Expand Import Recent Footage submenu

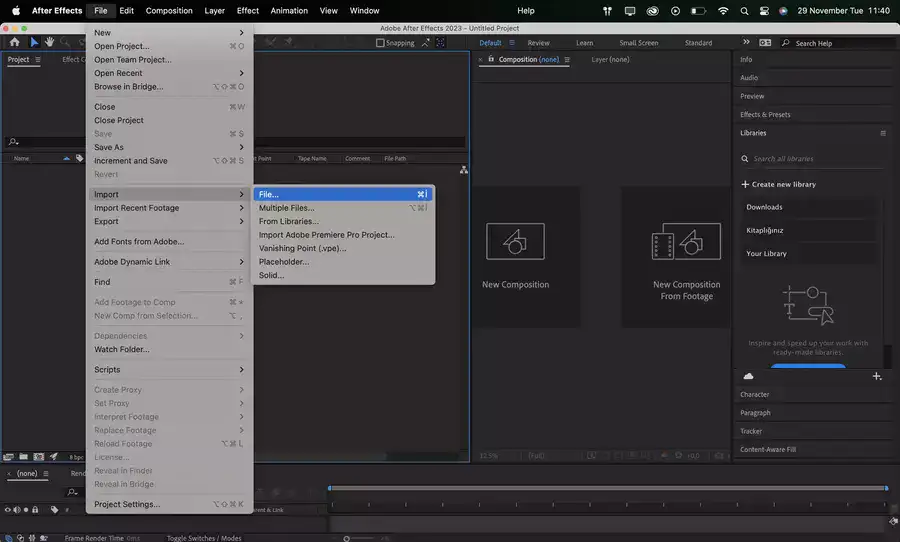(169, 208)
